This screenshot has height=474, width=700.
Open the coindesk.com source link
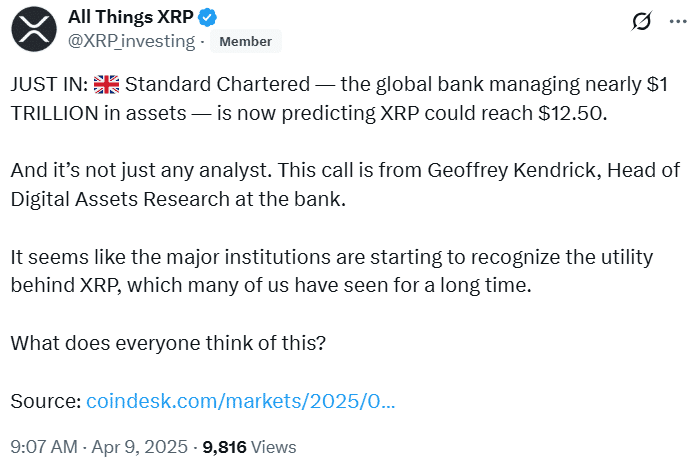coord(240,401)
